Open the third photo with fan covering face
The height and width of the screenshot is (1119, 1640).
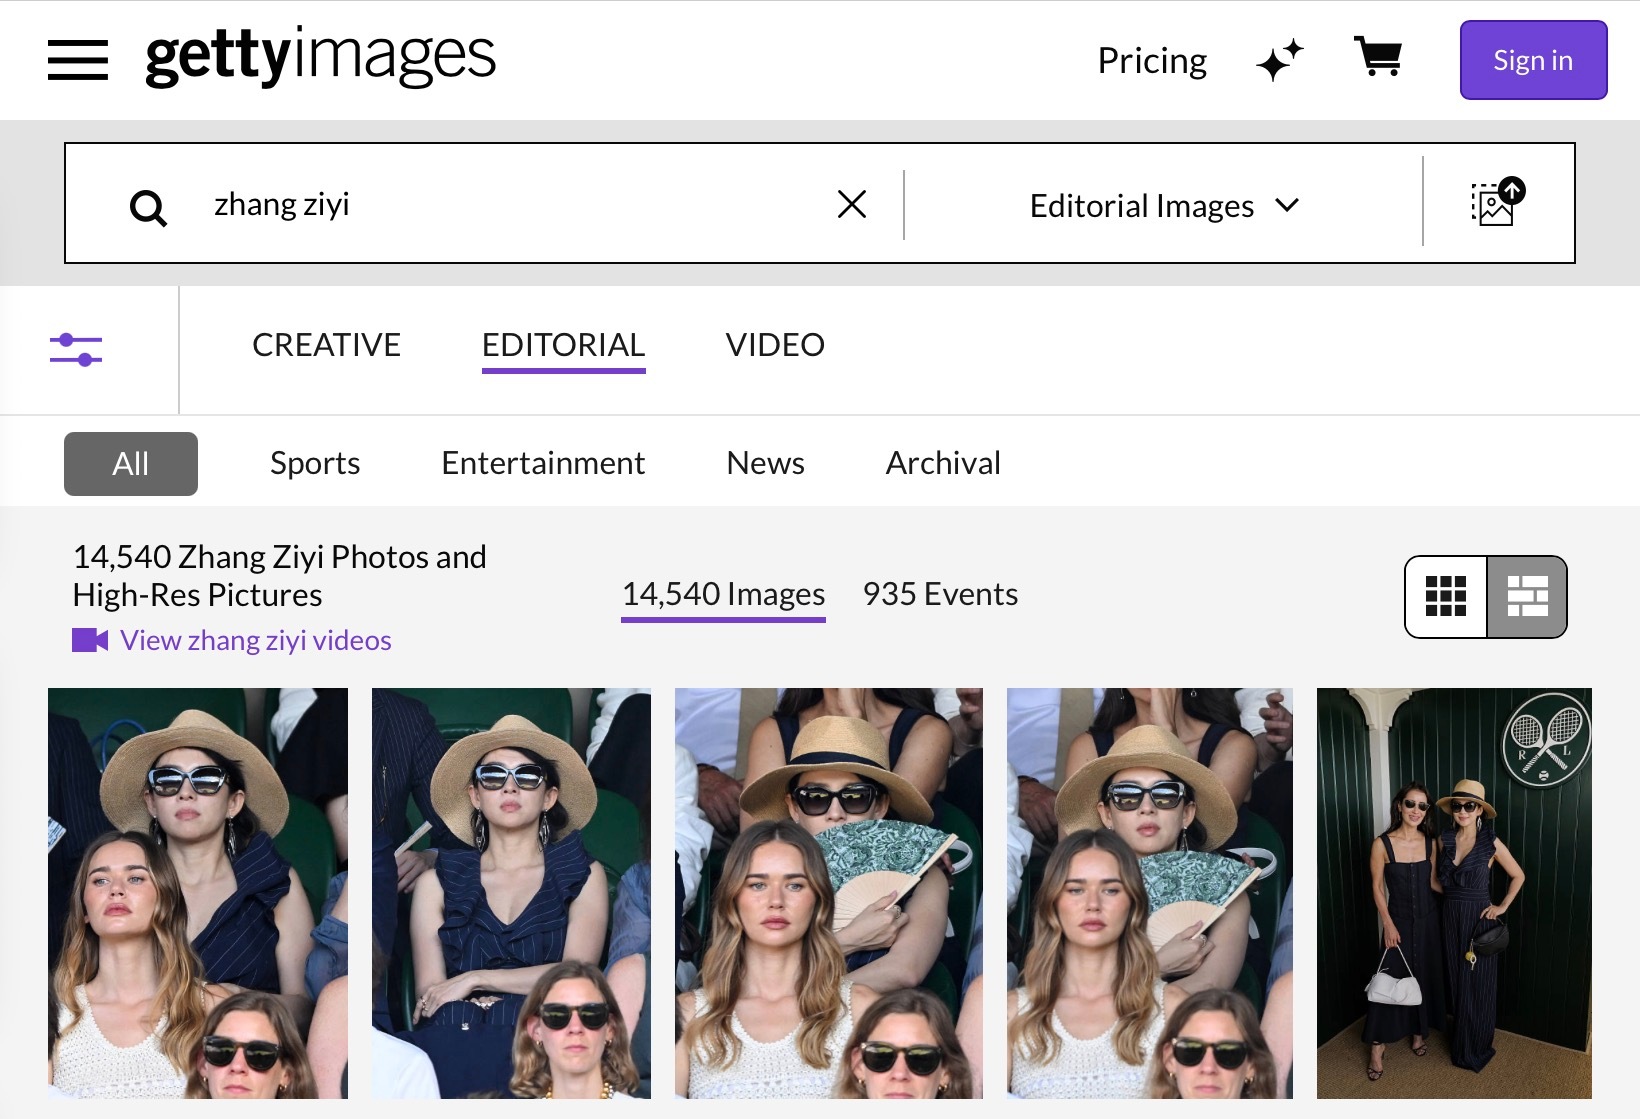(x=829, y=893)
